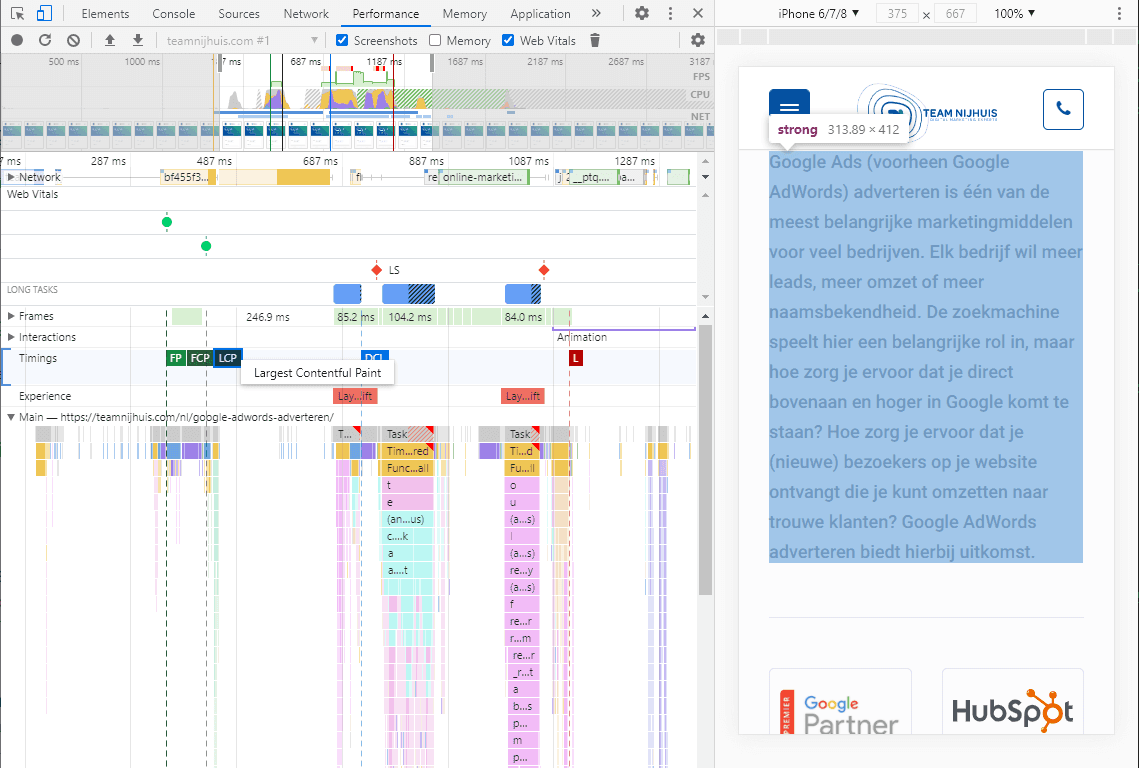This screenshot has width=1139, height=768.
Task: Select the FCP timing marker
Action: tap(200, 357)
